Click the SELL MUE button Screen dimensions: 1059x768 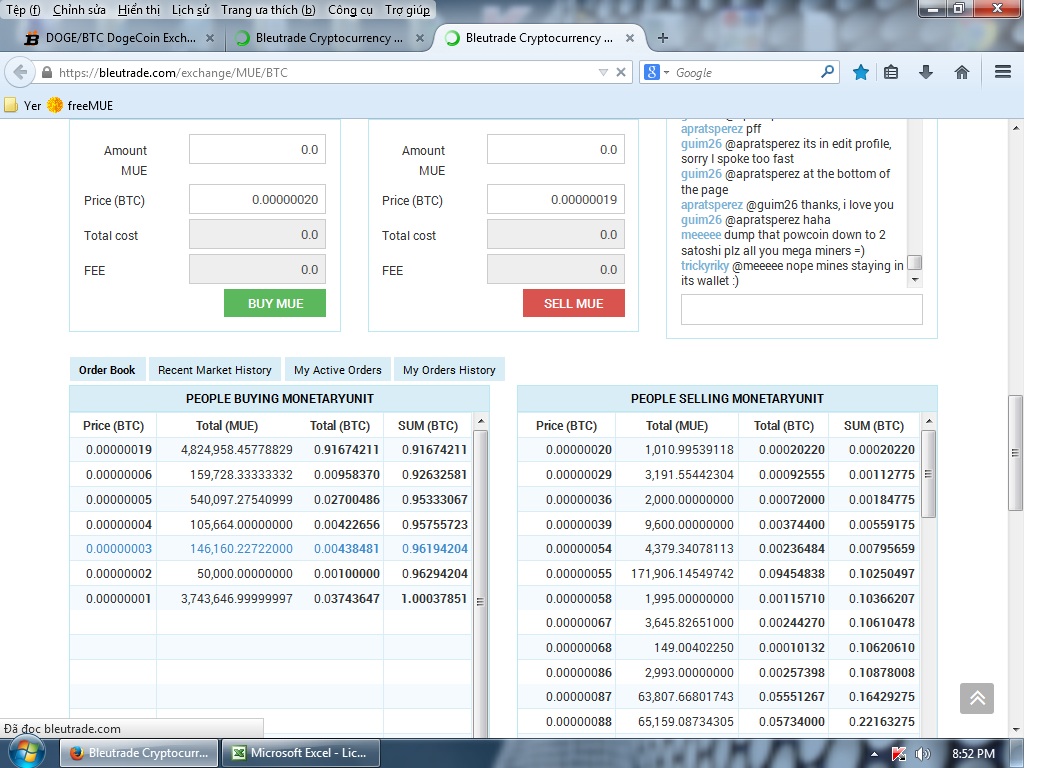coord(573,303)
